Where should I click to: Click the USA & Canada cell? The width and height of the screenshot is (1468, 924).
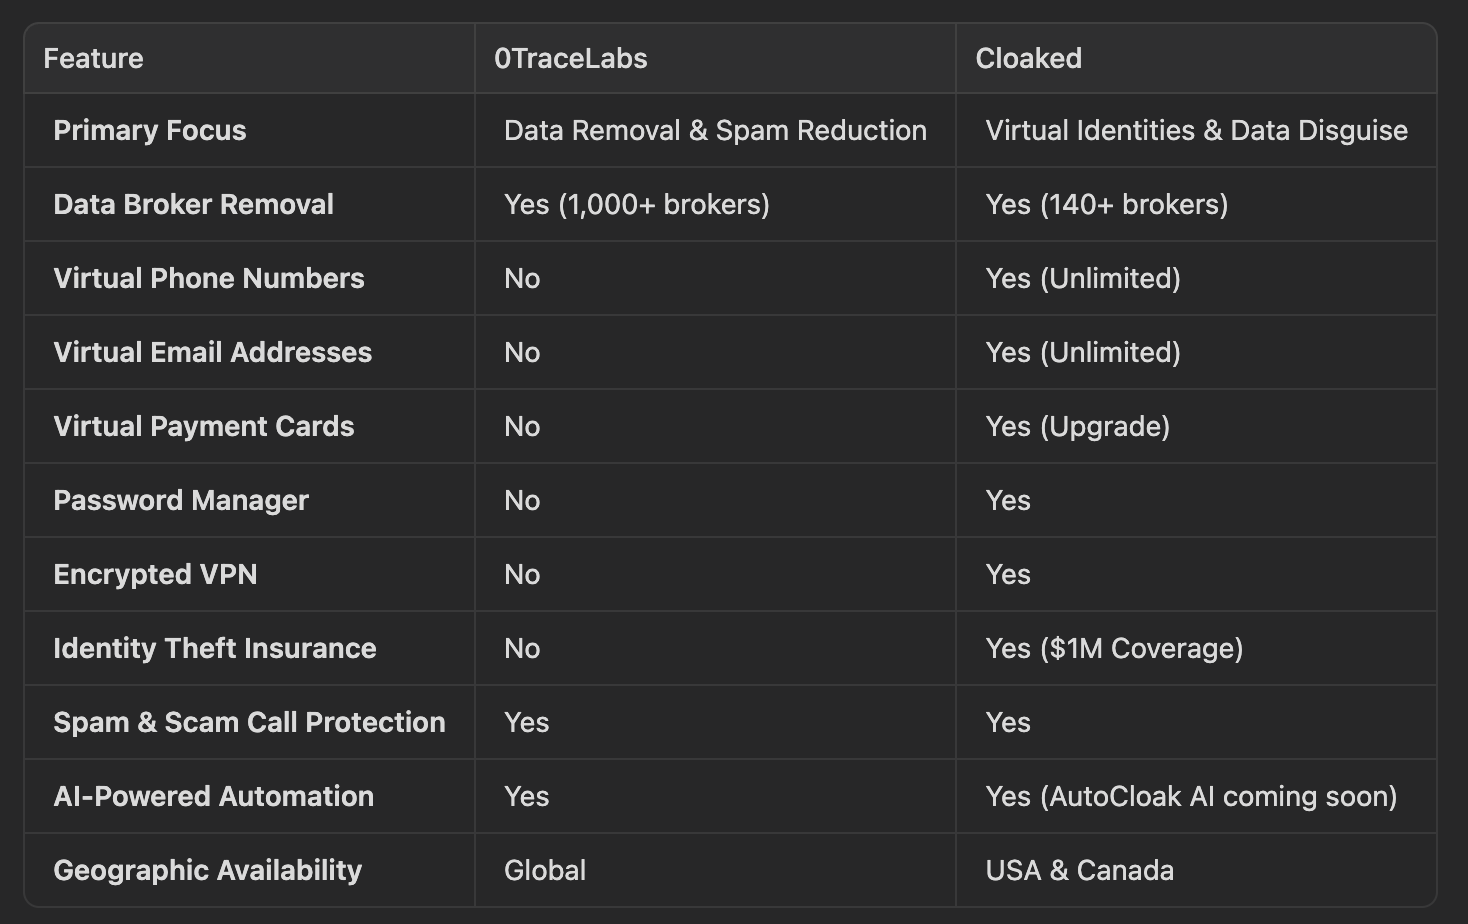tap(1079, 870)
